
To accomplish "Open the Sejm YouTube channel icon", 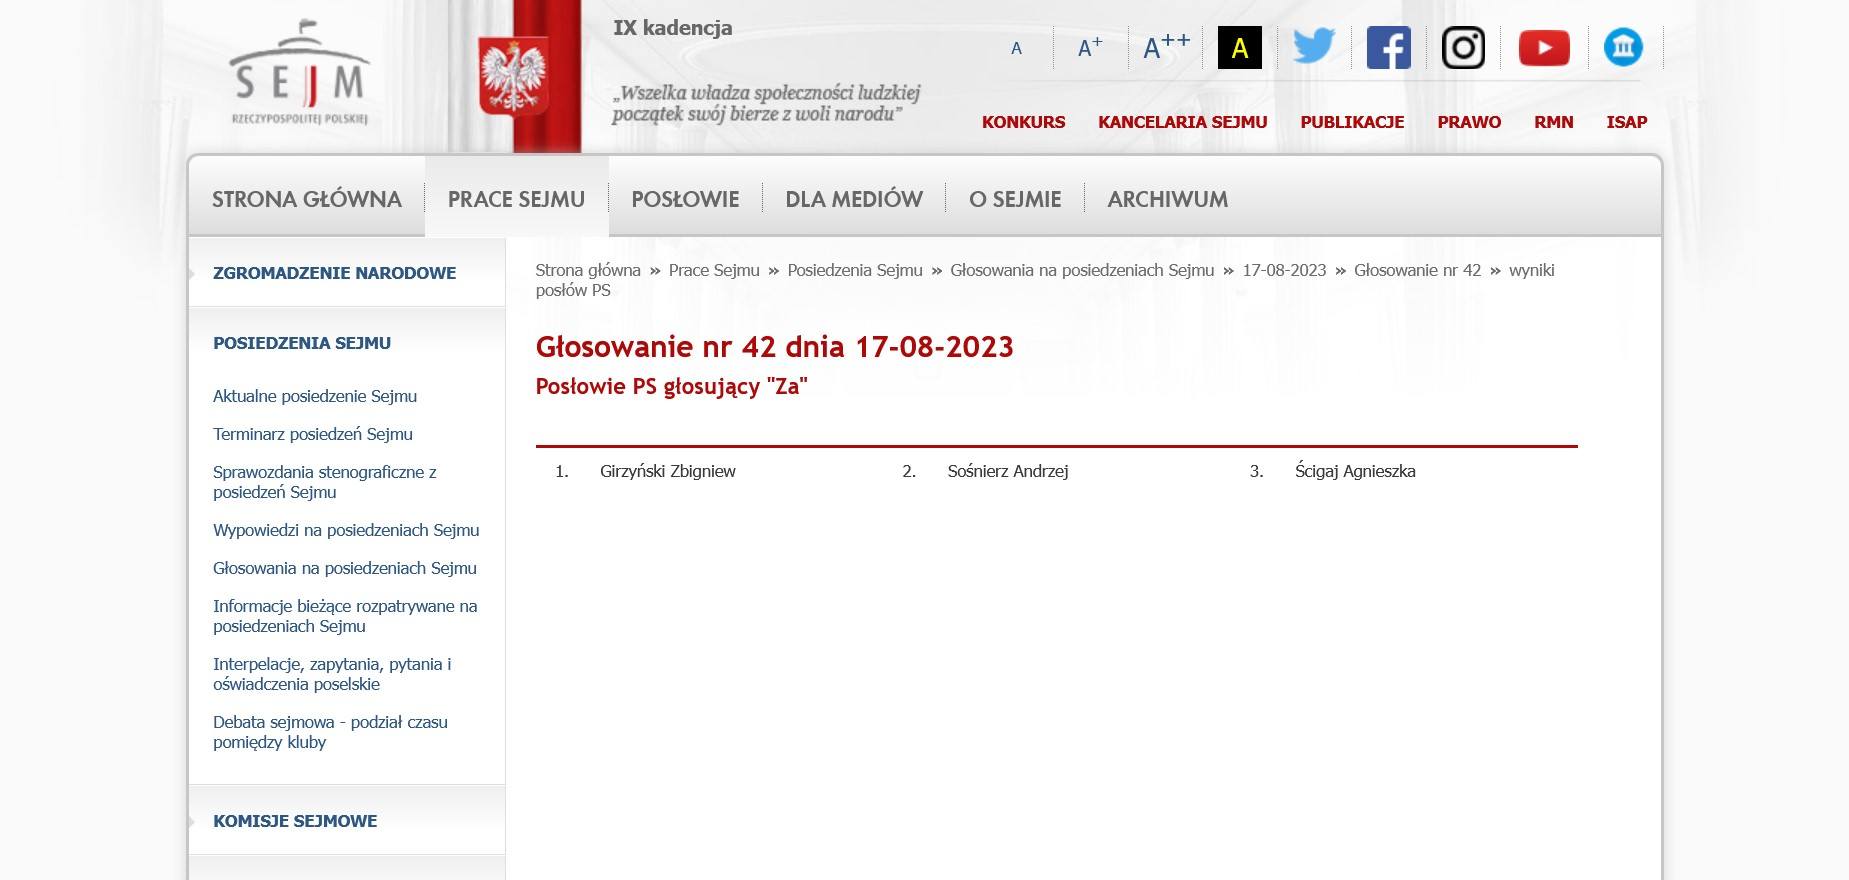I will coord(1543,47).
